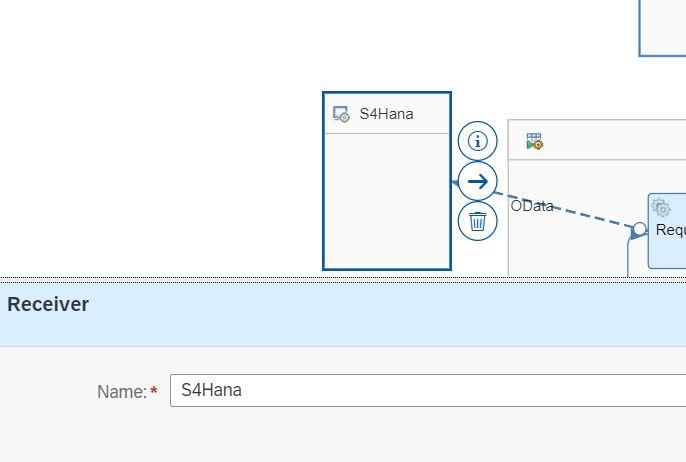This screenshot has width=686, height=462.
Task: Click into the Name field containing S4Hana
Action: pos(428,390)
